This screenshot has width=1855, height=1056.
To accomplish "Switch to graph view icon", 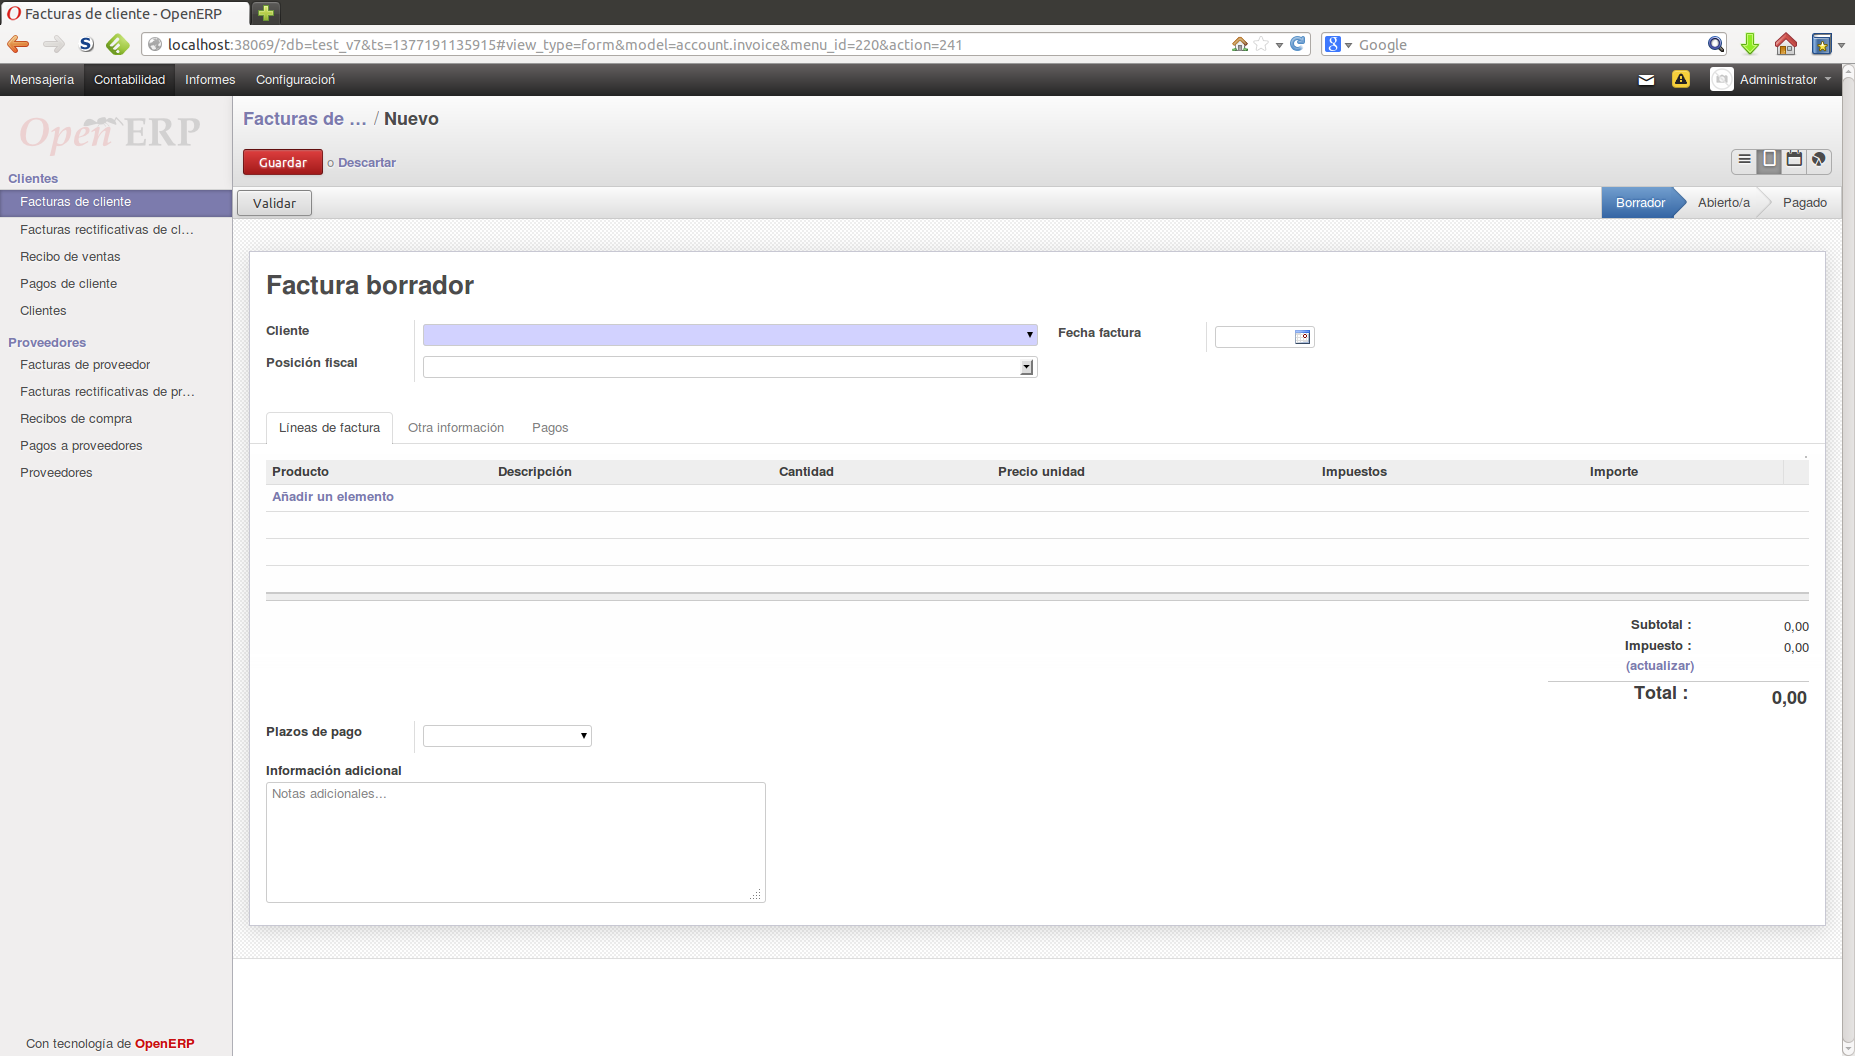I will [1819, 160].
